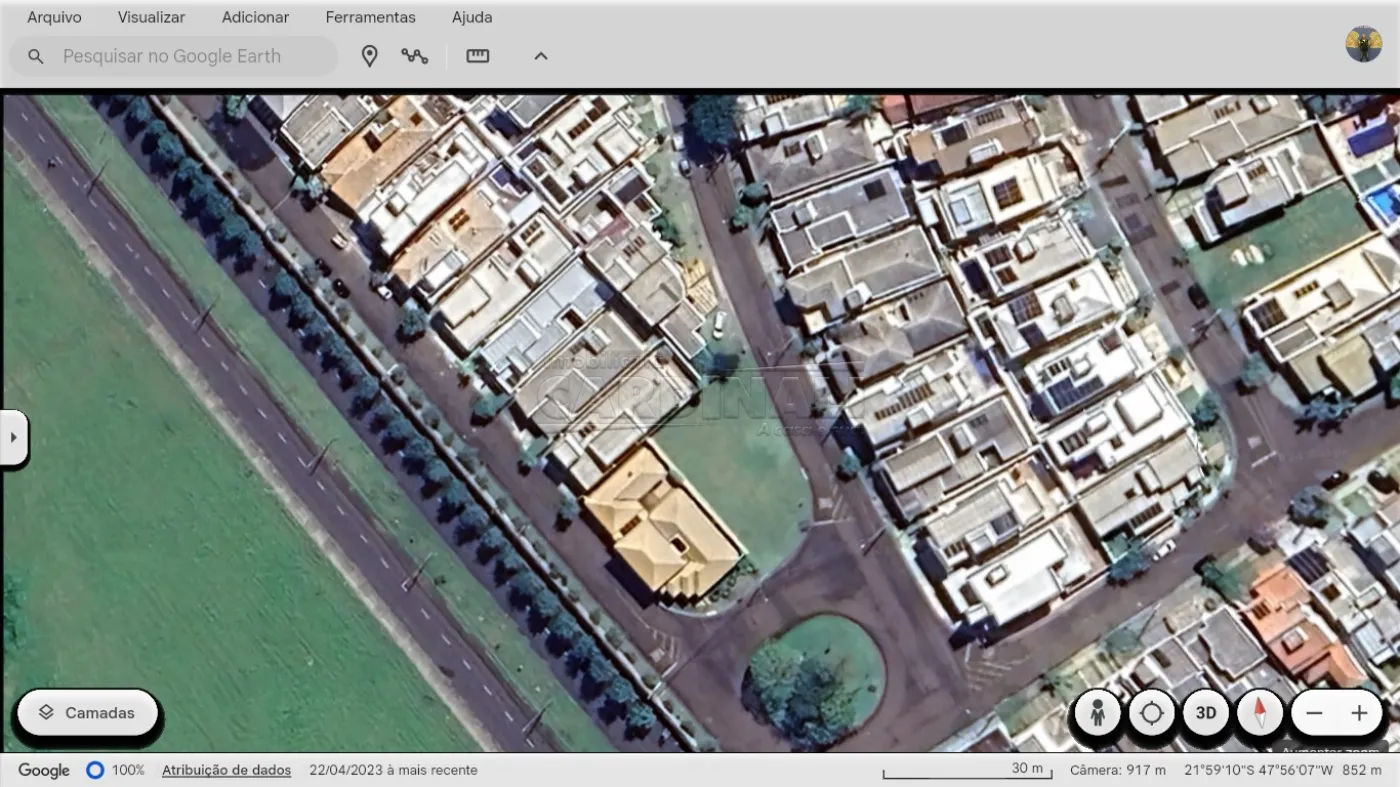Viewport: 1400px width, 787px height.
Task: Zoom in with the plus button
Action: click(x=1359, y=713)
